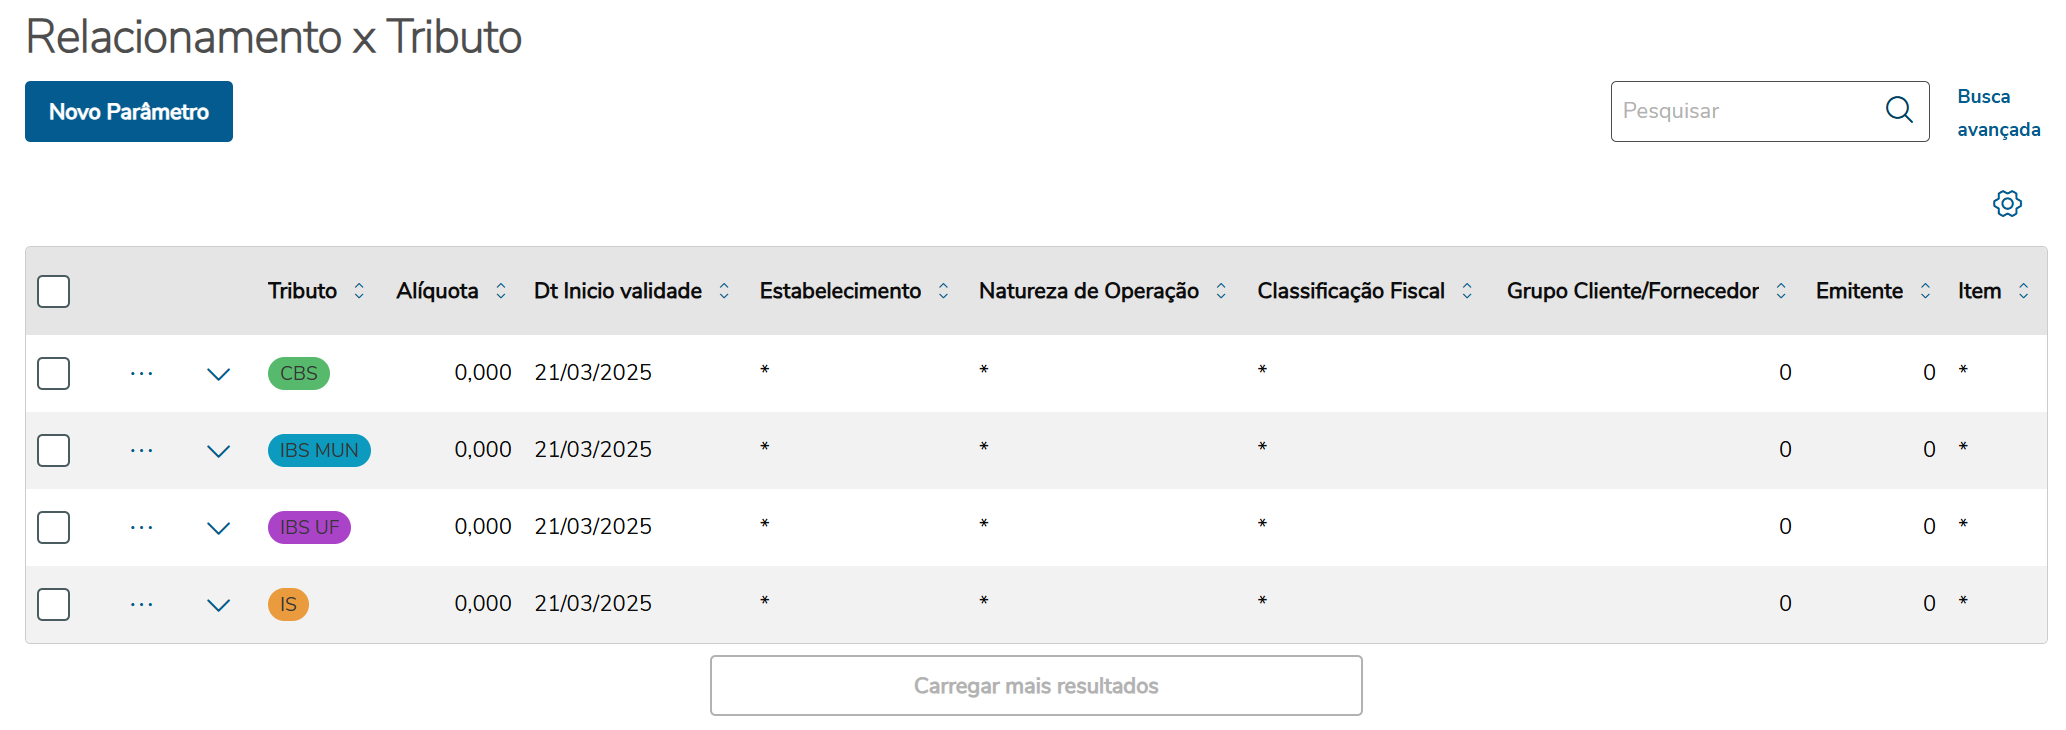The height and width of the screenshot is (730, 2066).
Task: Open the actions menu for IS row
Action: pyautogui.click(x=142, y=605)
